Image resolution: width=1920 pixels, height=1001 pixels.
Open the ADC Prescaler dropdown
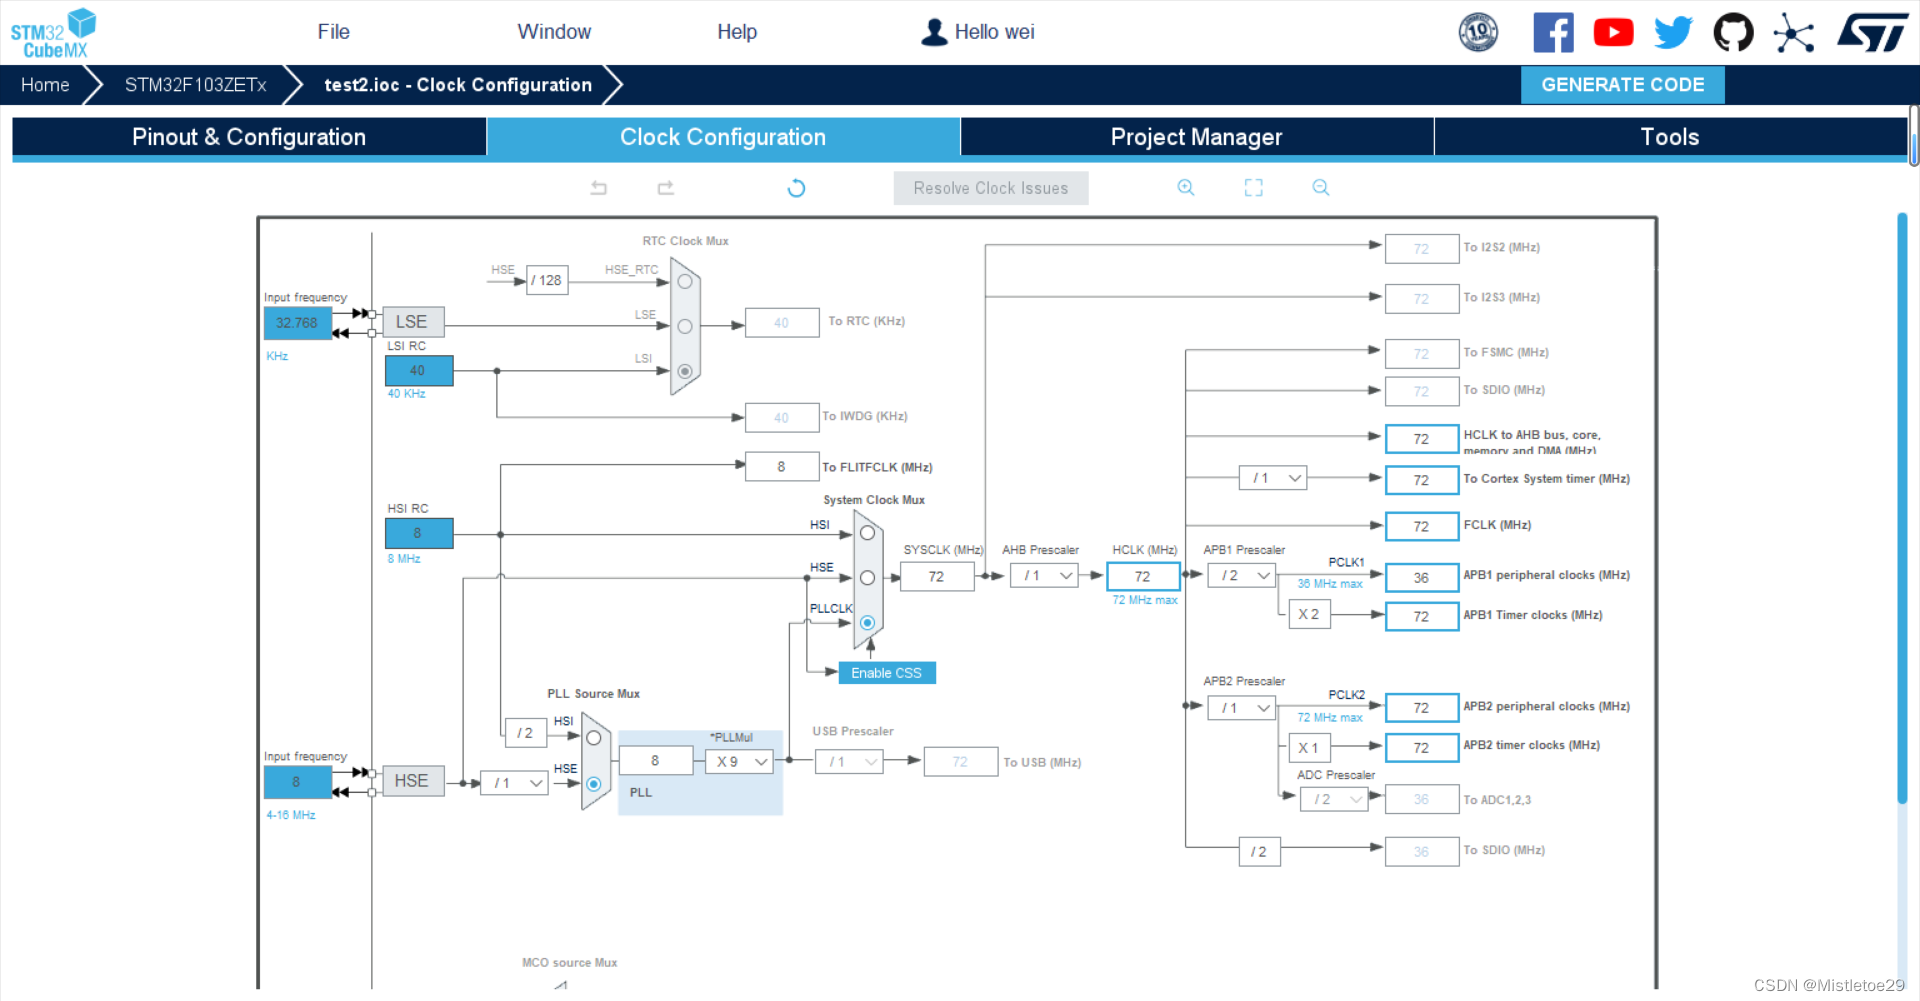click(1334, 800)
